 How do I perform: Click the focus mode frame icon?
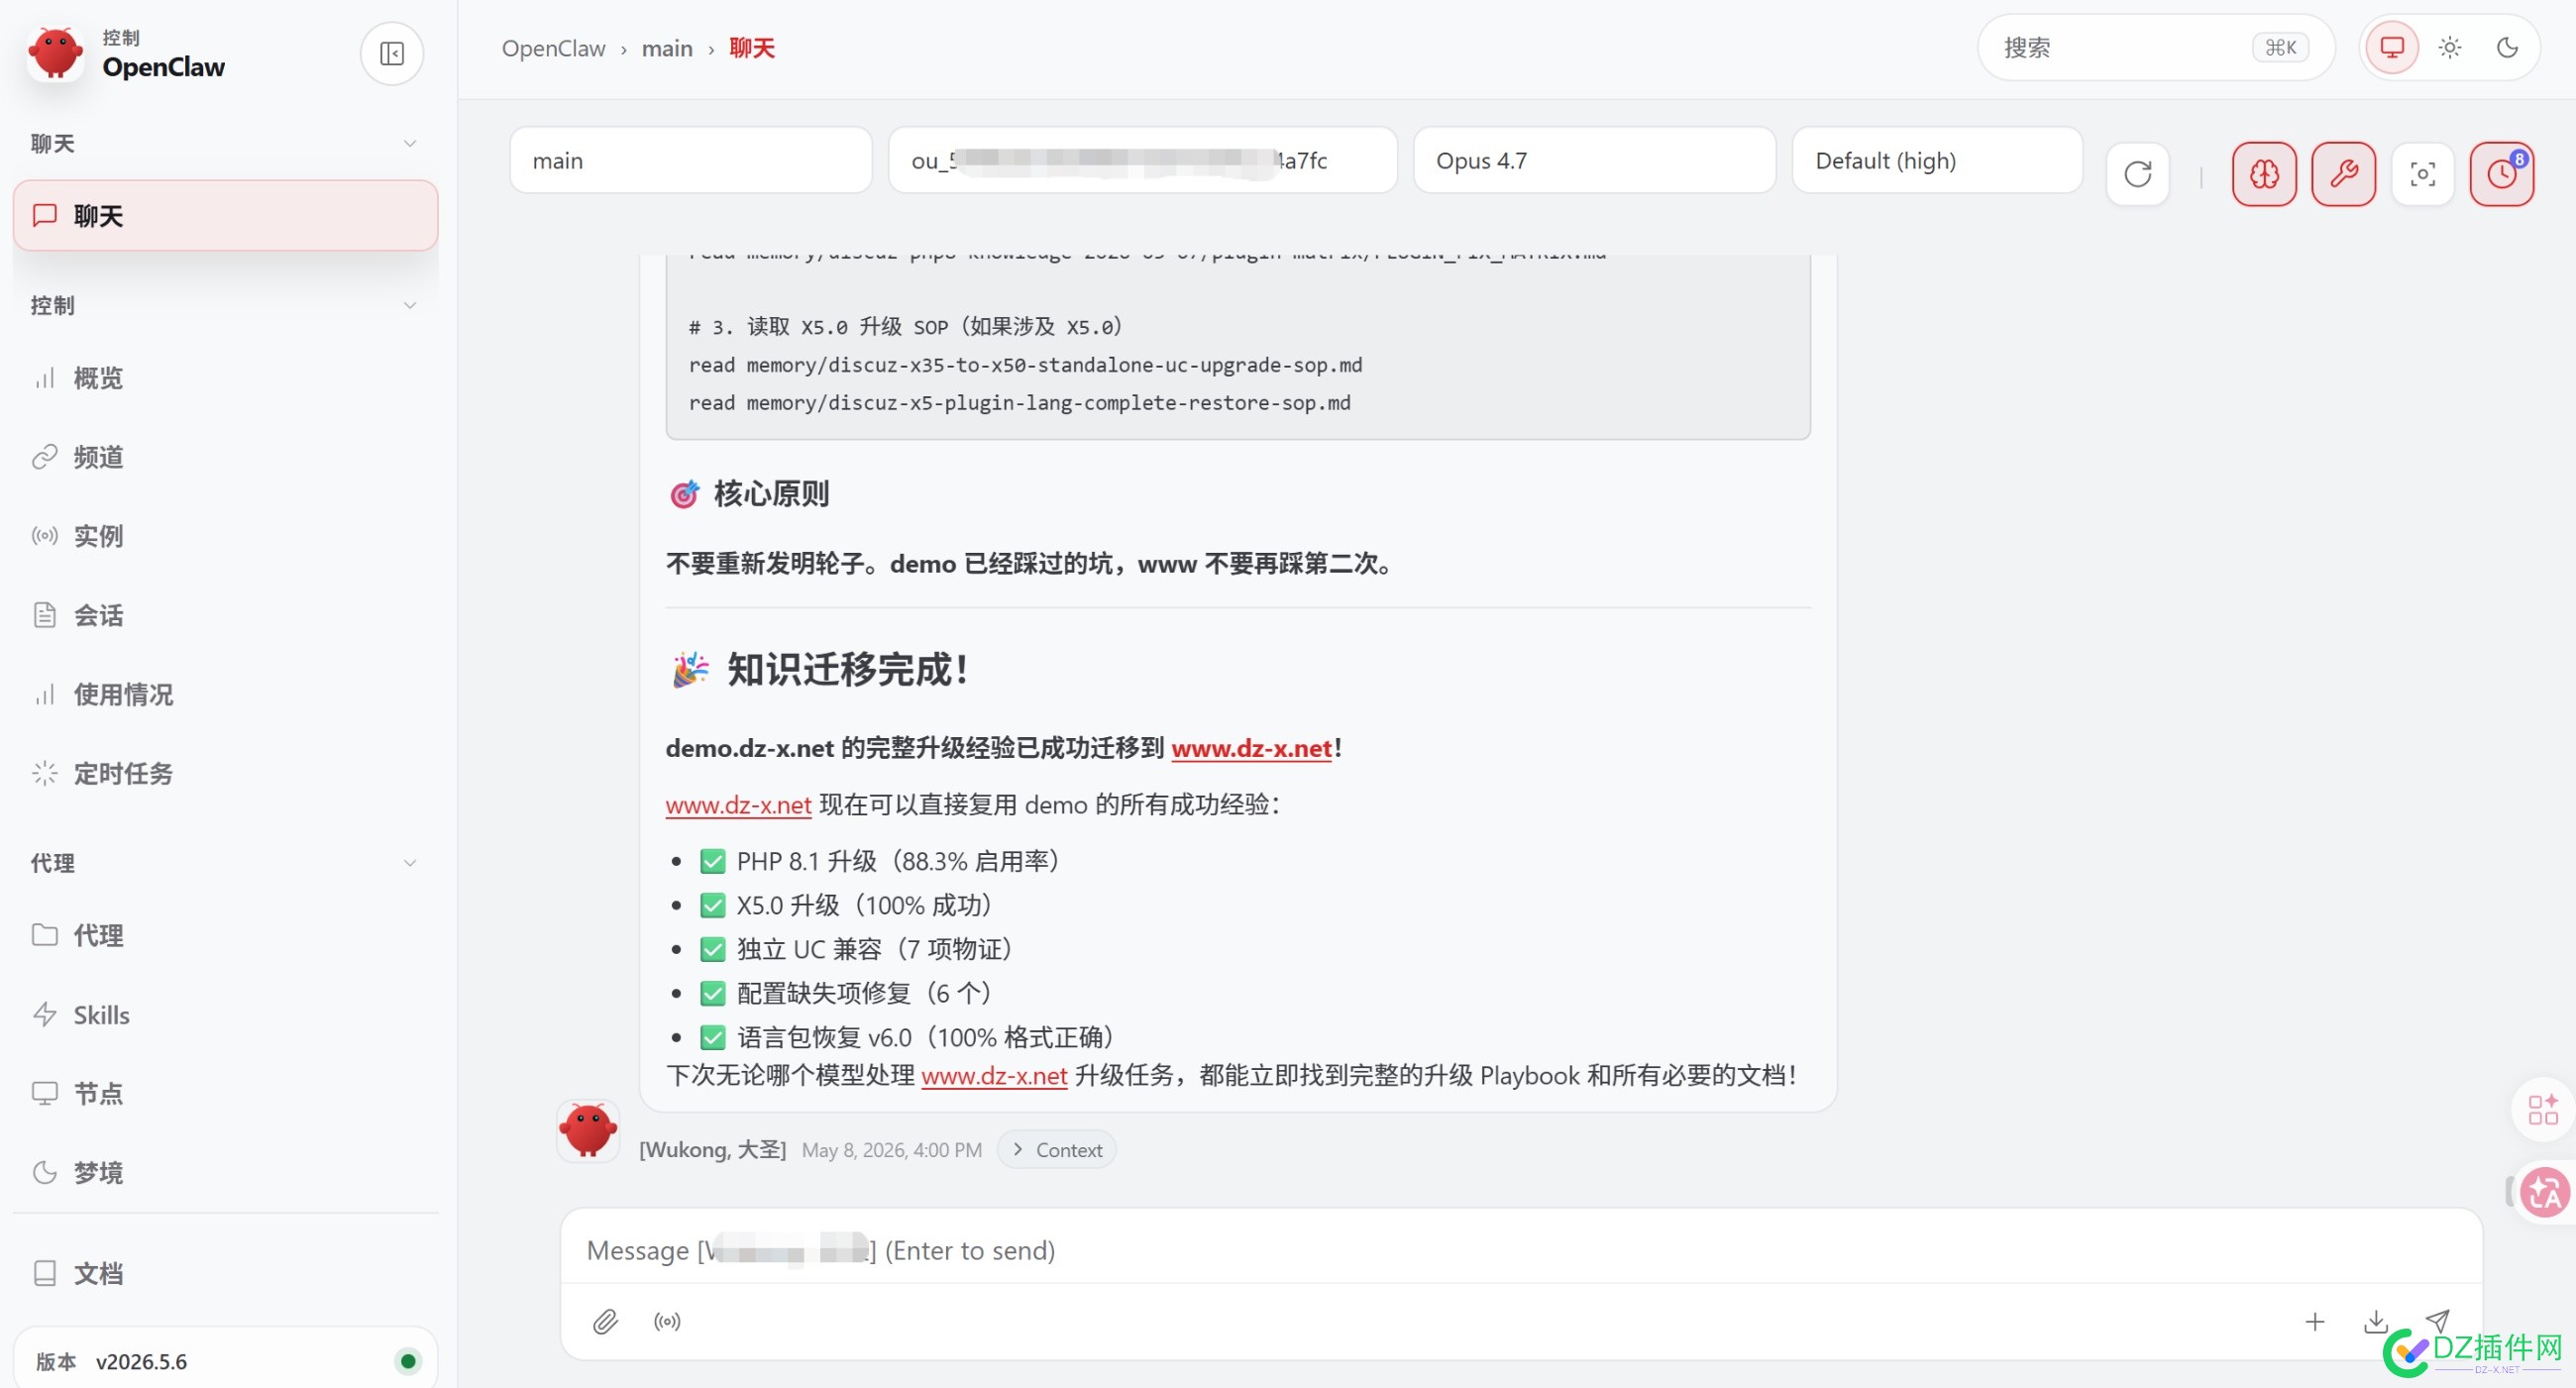point(2422,174)
